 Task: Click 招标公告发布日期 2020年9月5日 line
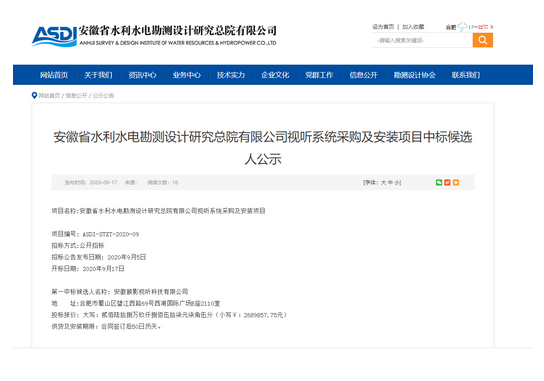point(99,257)
